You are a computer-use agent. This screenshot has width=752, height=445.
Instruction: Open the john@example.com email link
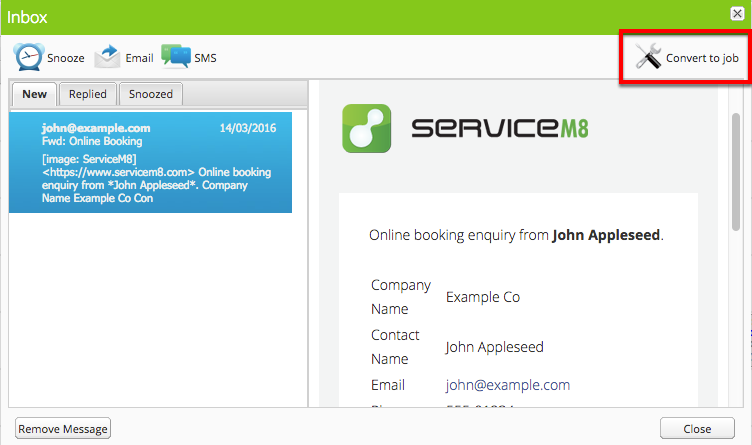tap(507, 385)
